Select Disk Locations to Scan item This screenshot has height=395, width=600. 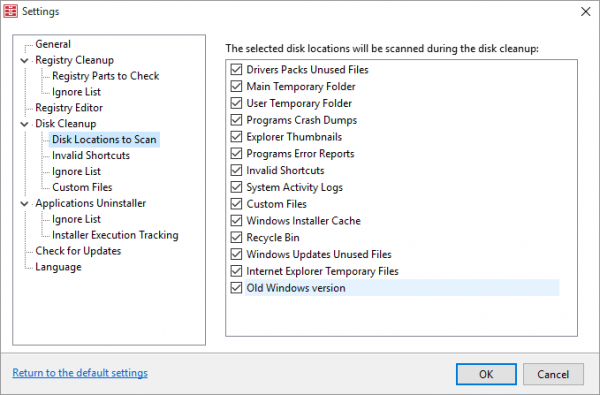pyautogui.click(x=104, y=139)
